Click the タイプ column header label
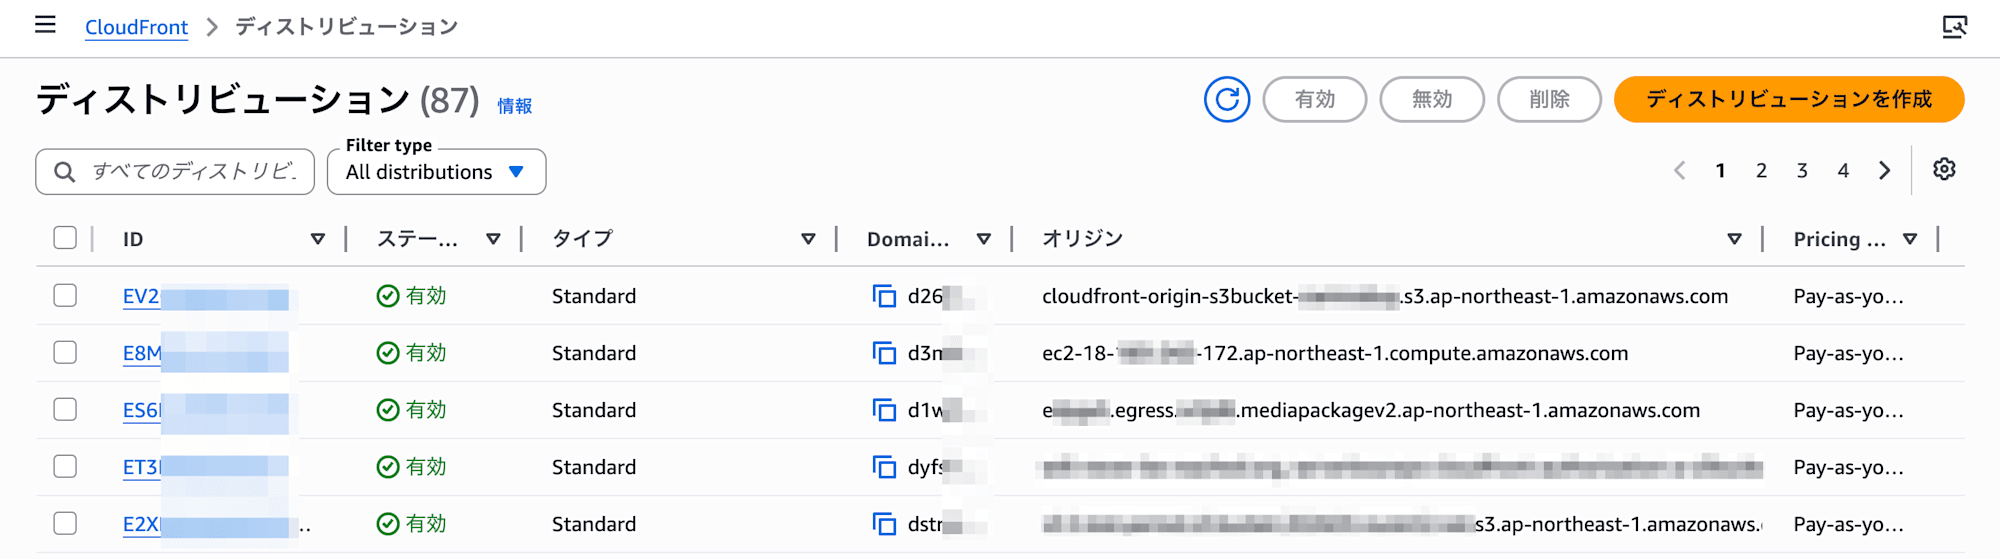Screen dimensions: 2000x559 (x=582, y=239)
